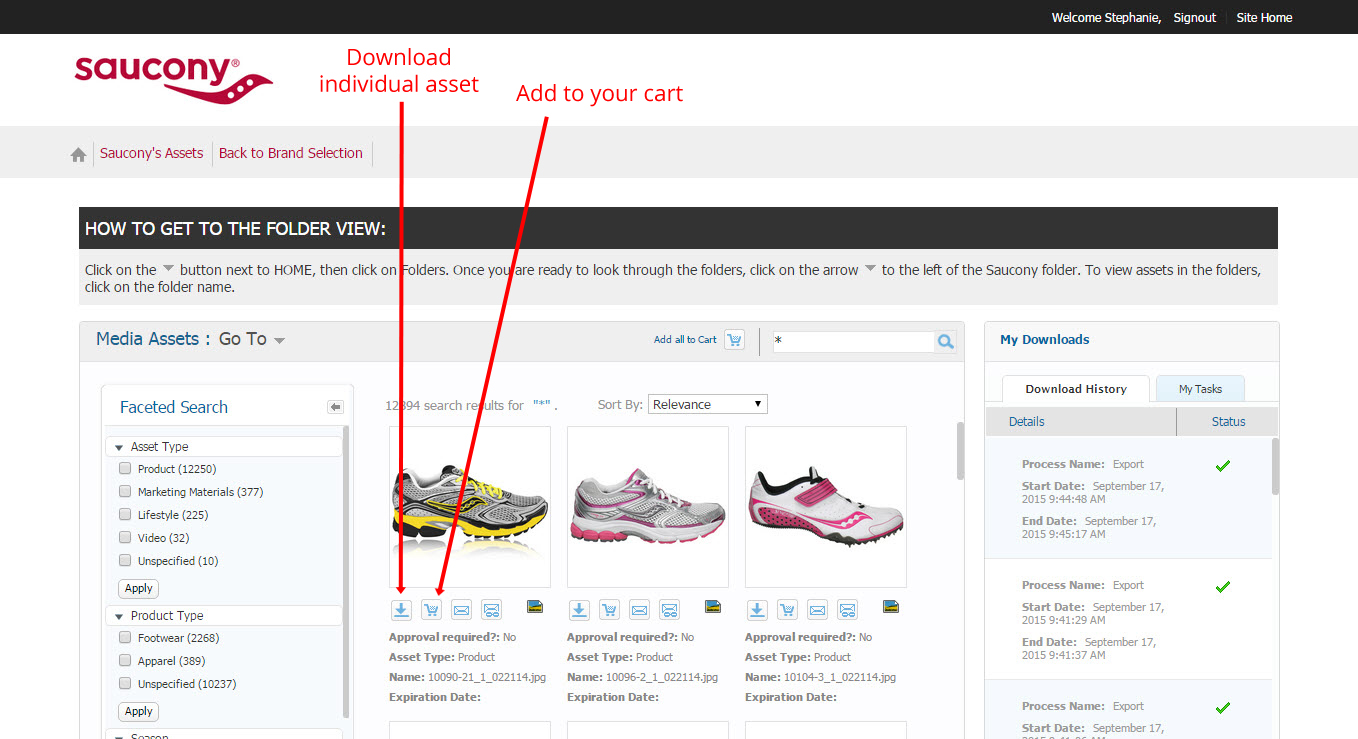Viewport: 1358px width, 739px height.
Task: Click the Export entry ending 9:45:17 AM
Action: (1128, 498)
